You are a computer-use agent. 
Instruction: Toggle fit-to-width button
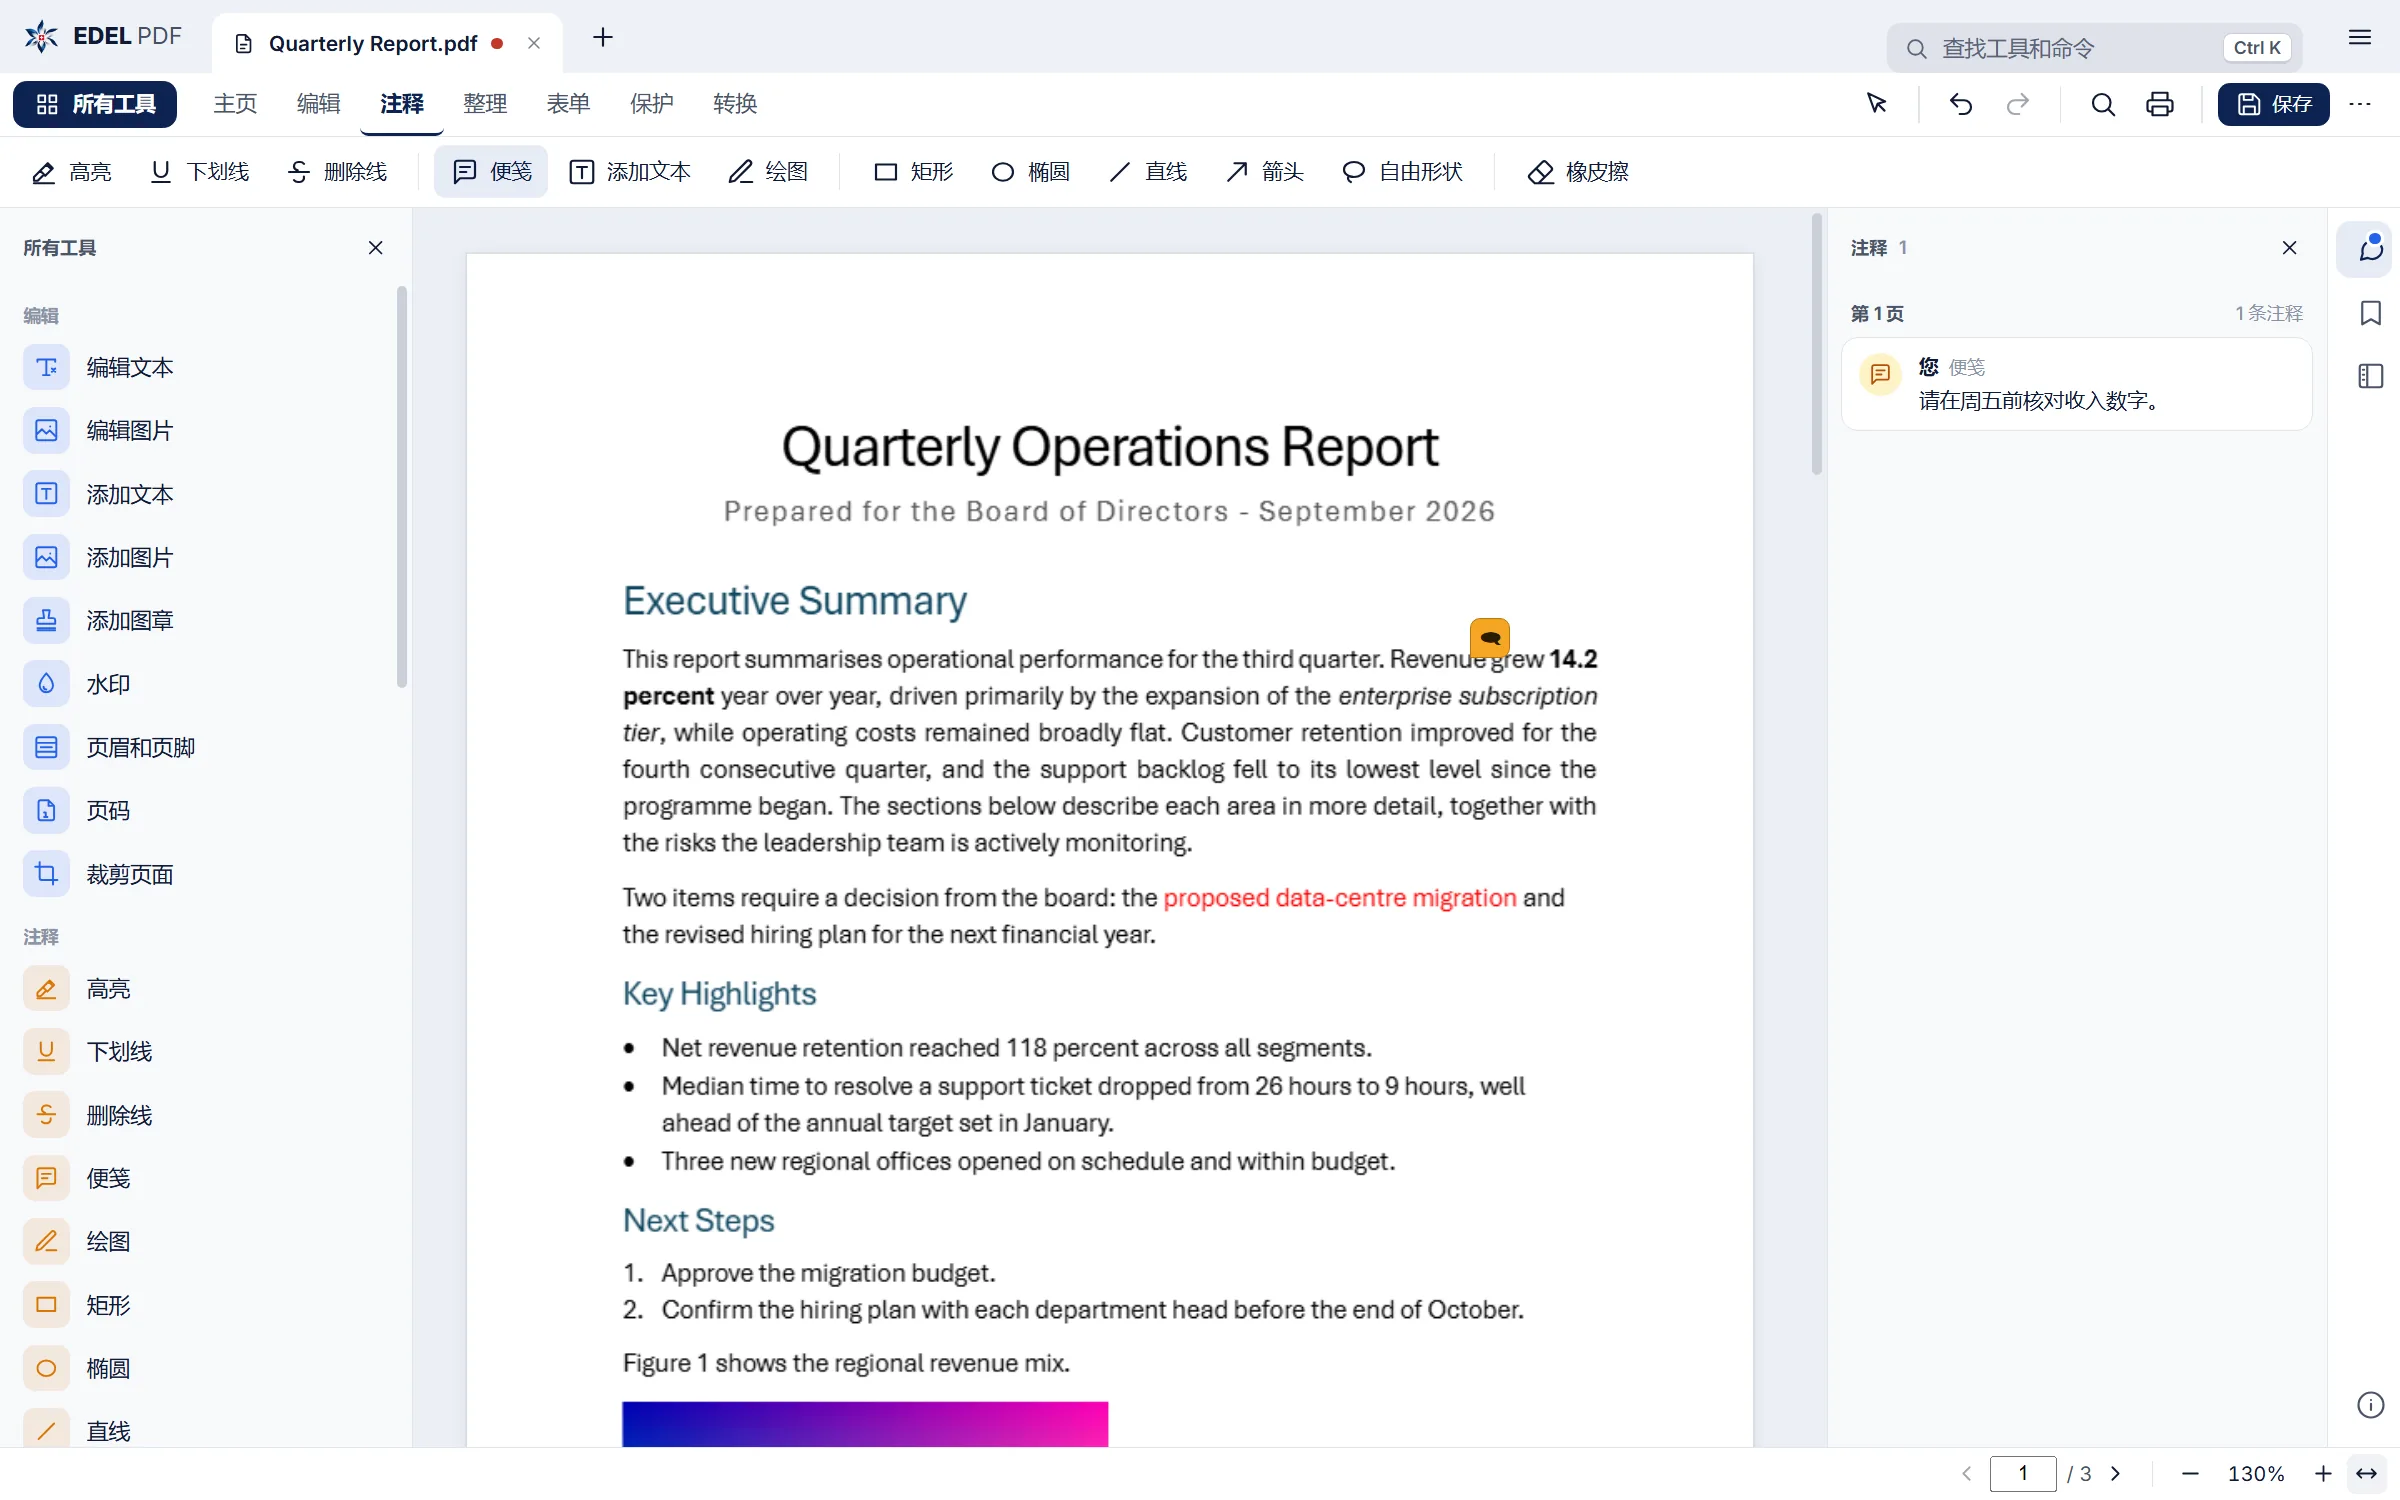click(x=2366, y=1474)
